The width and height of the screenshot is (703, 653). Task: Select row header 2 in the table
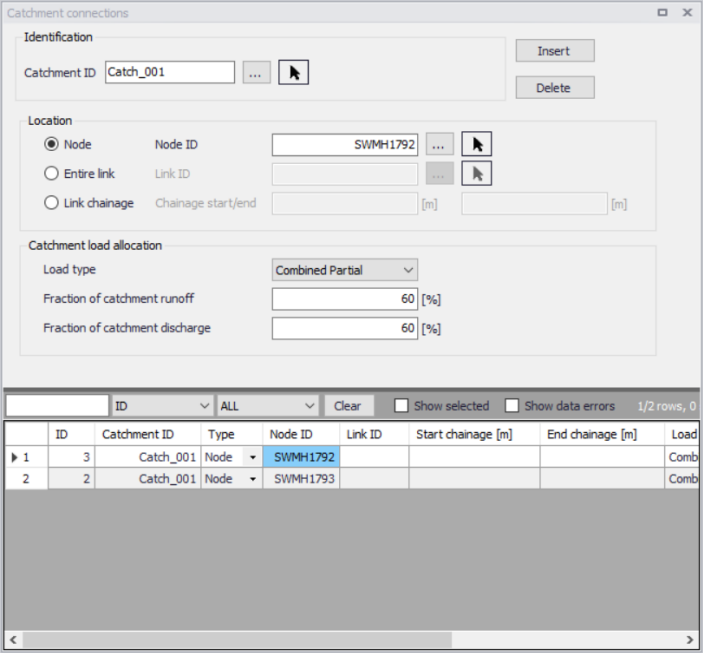(x=26, y=479)
